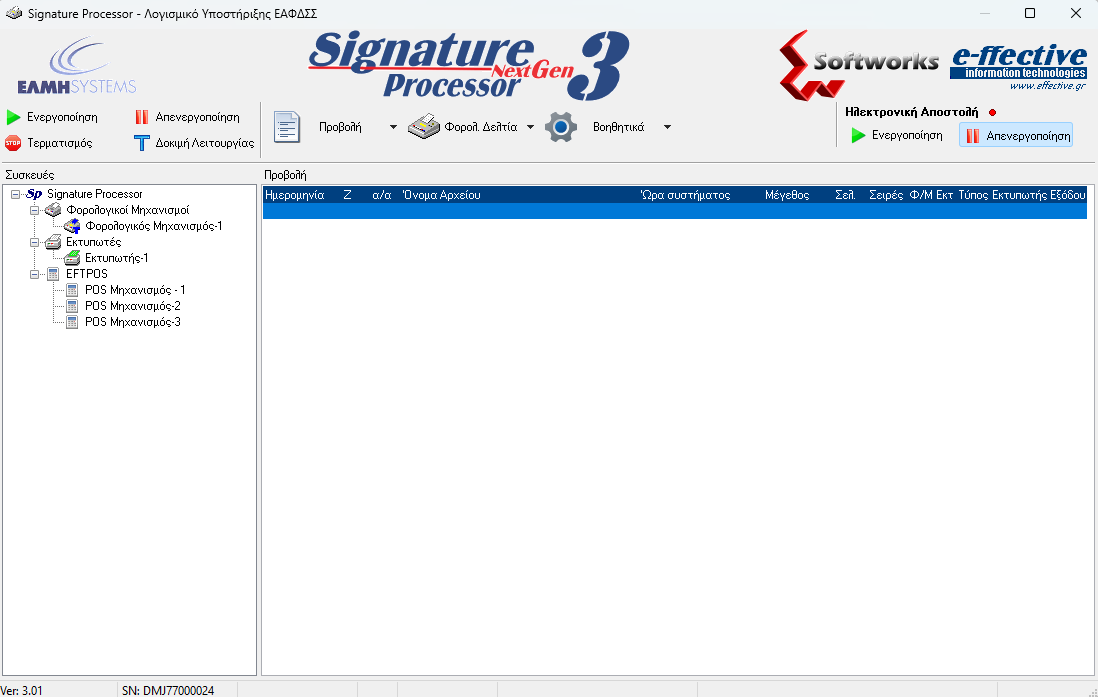The image size is (1098, 697).
Task: Click the Softworks logo
Action: click(x=858, y=64)
